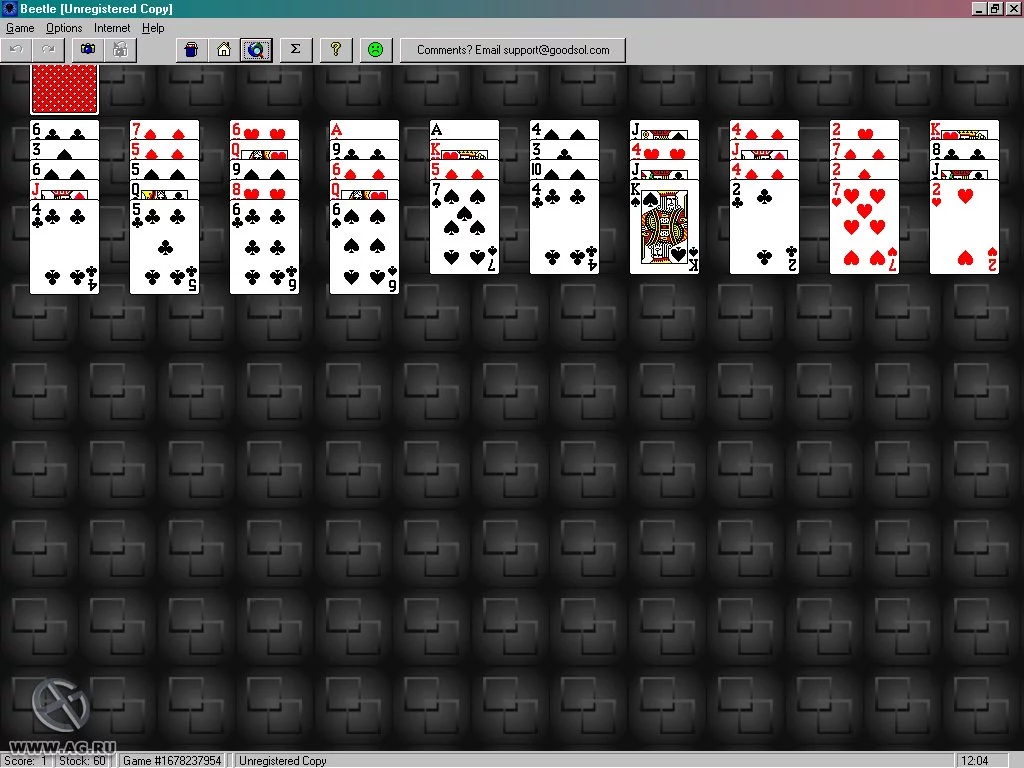1024x768 pixels.
Task: Click the 'Stock: 60' status bar text
Action: point(82,761)
